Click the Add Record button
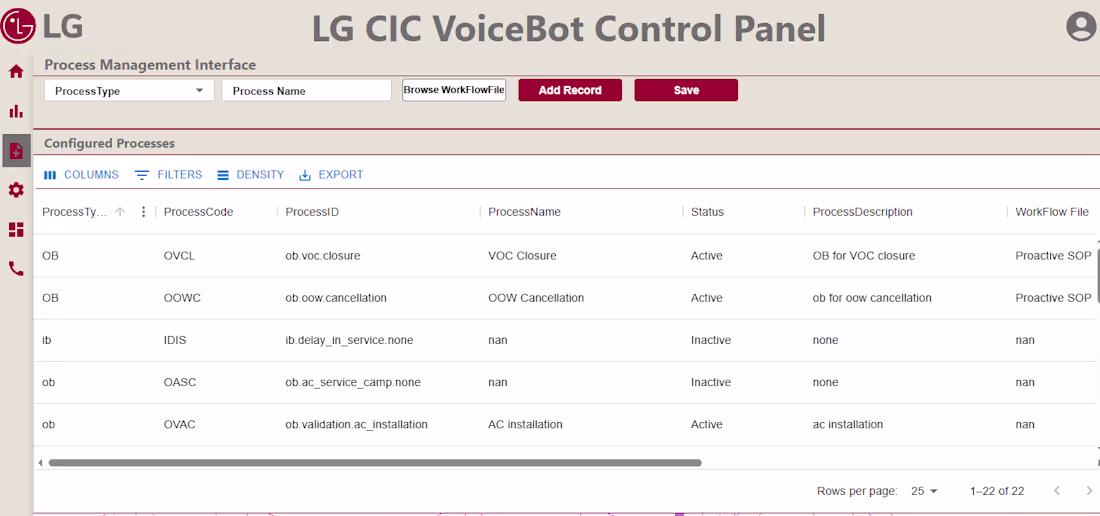Screen dimensions: 1100x516 click(570, 90)
